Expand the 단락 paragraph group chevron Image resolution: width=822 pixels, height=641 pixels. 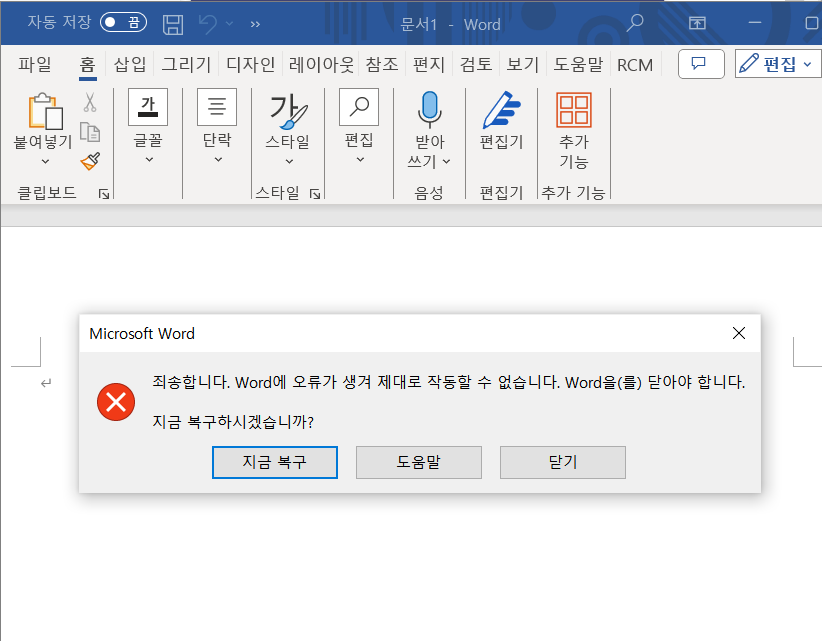coord(218,159)
